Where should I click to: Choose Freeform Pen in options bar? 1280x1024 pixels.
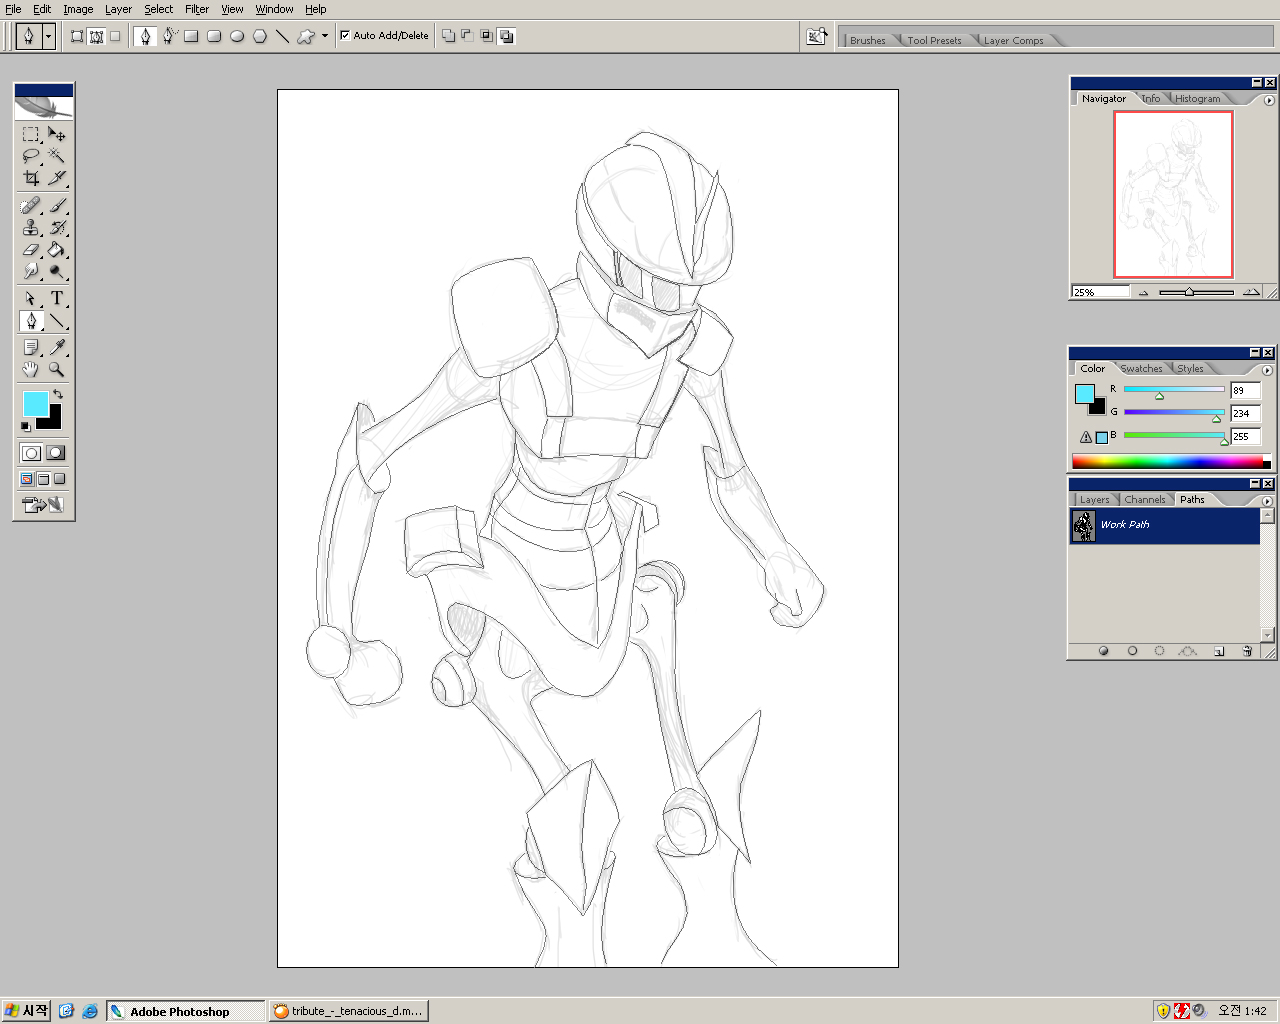pos(169,36)
